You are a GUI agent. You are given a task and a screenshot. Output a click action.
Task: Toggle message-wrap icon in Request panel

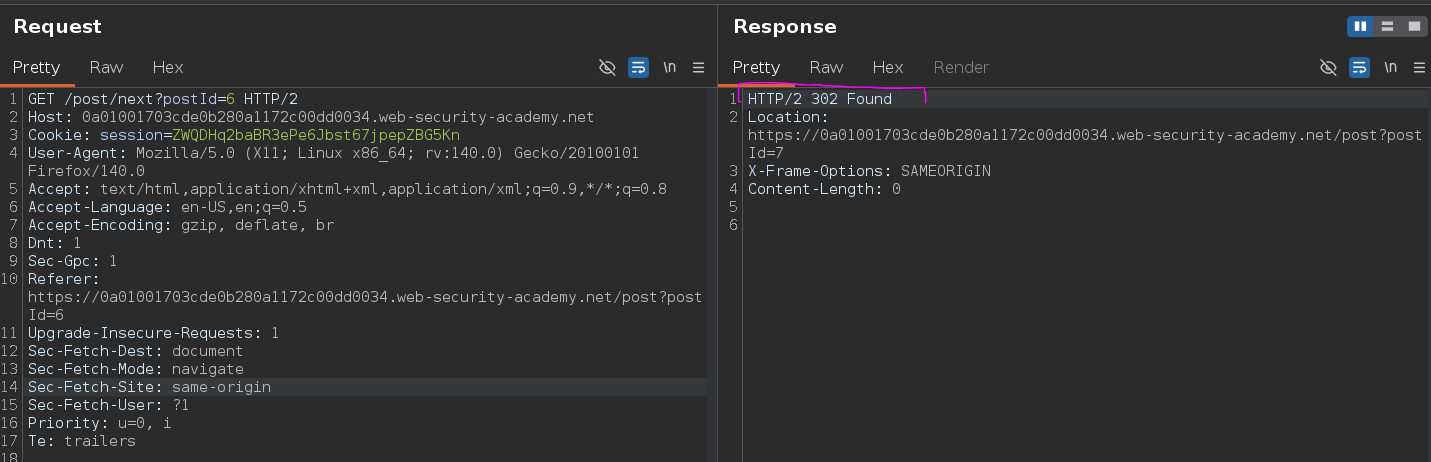[638, 67]
